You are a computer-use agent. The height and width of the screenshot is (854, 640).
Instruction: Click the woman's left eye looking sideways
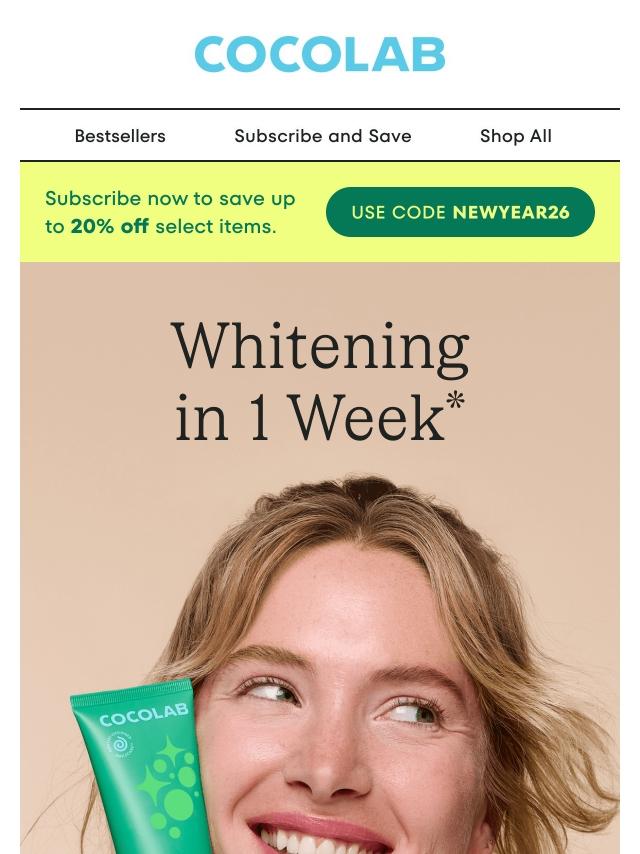[413, 713]
